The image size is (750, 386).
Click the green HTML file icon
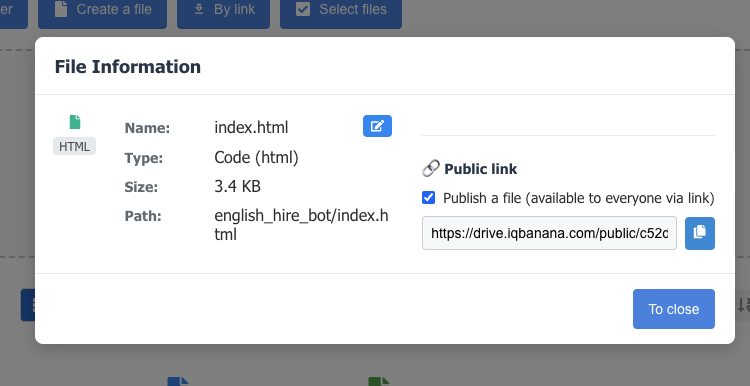tap(75, 122)
